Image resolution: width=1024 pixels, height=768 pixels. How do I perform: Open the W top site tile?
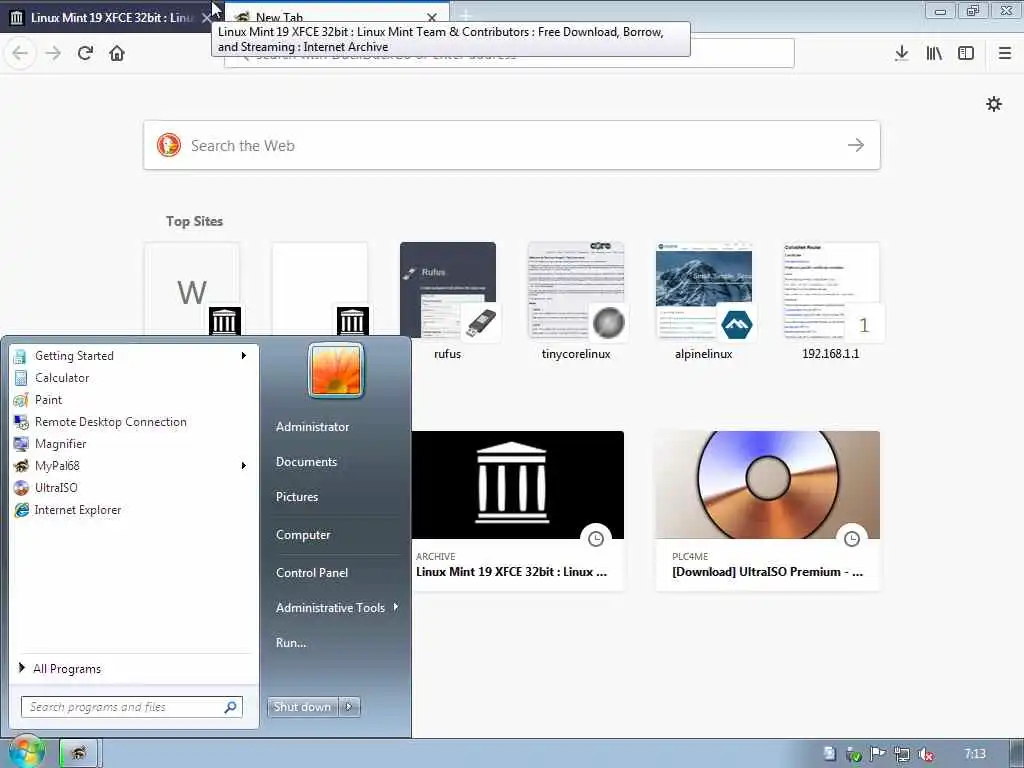click(x=192, y=289)
